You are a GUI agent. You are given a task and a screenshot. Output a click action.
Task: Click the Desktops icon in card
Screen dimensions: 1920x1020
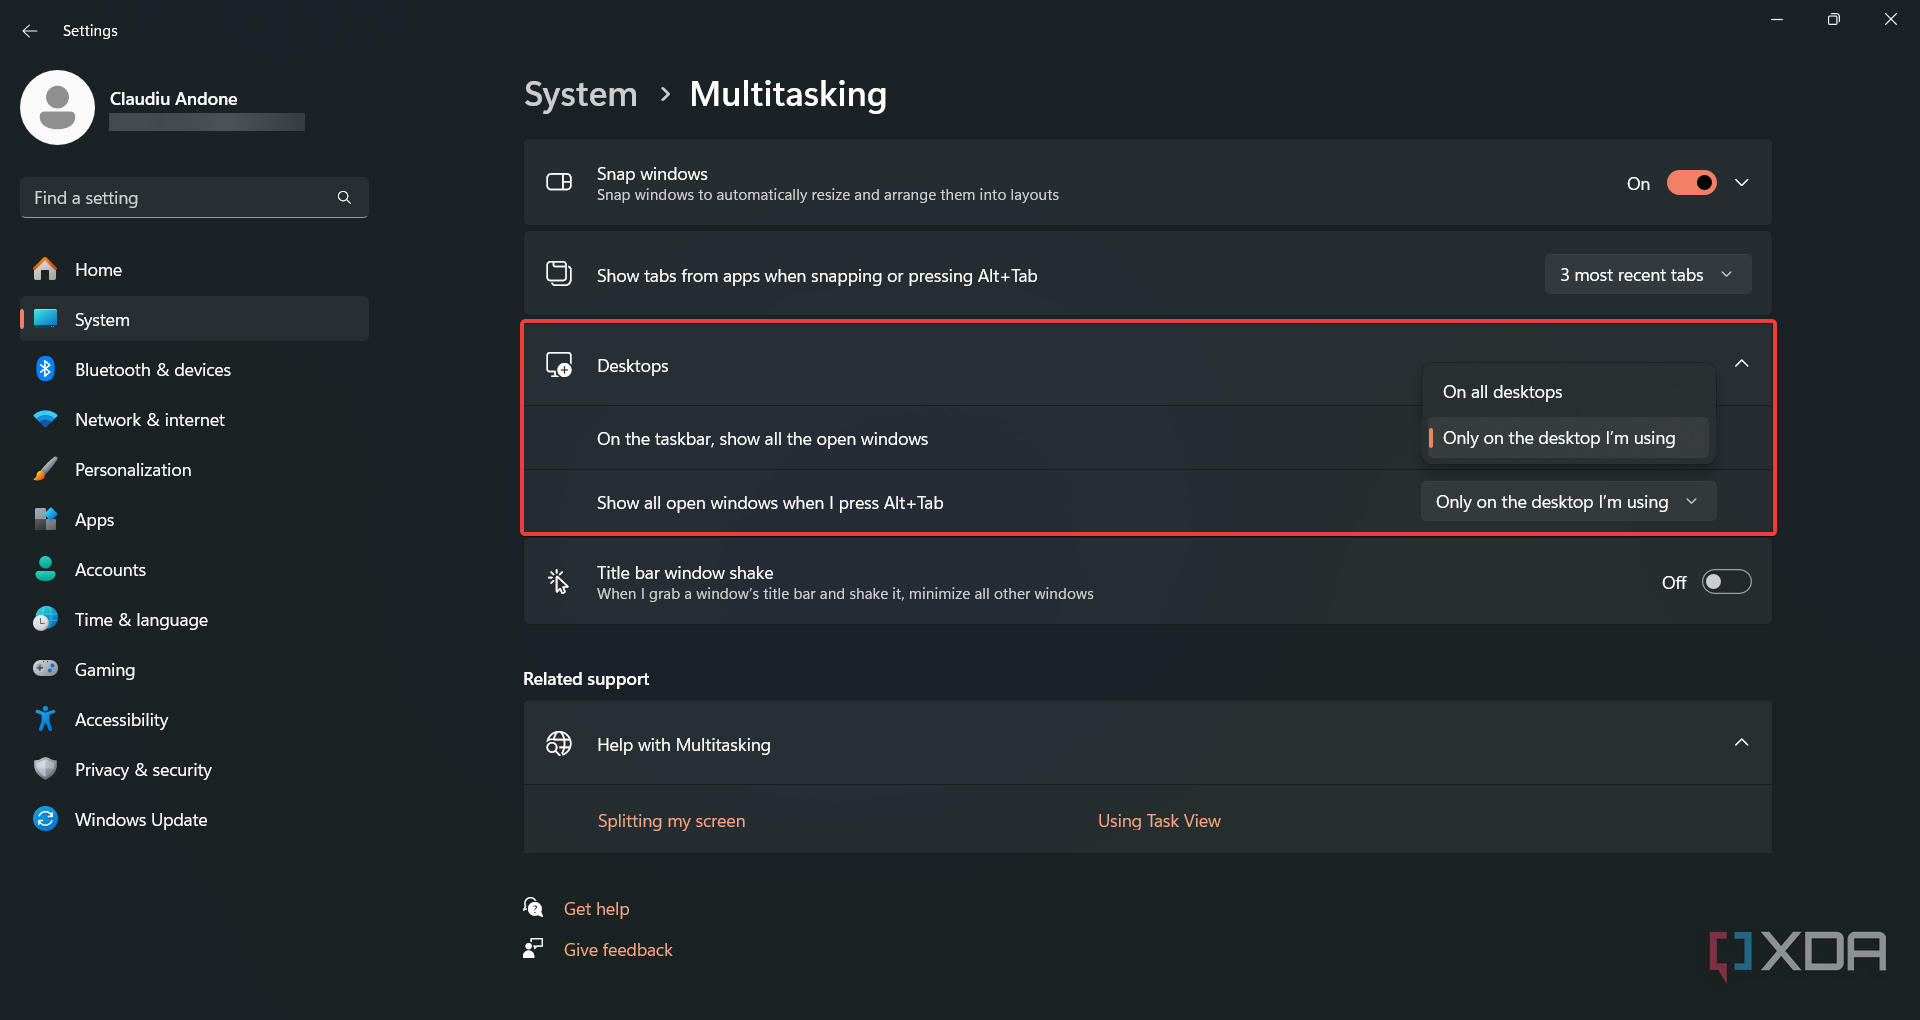(559, 365)
